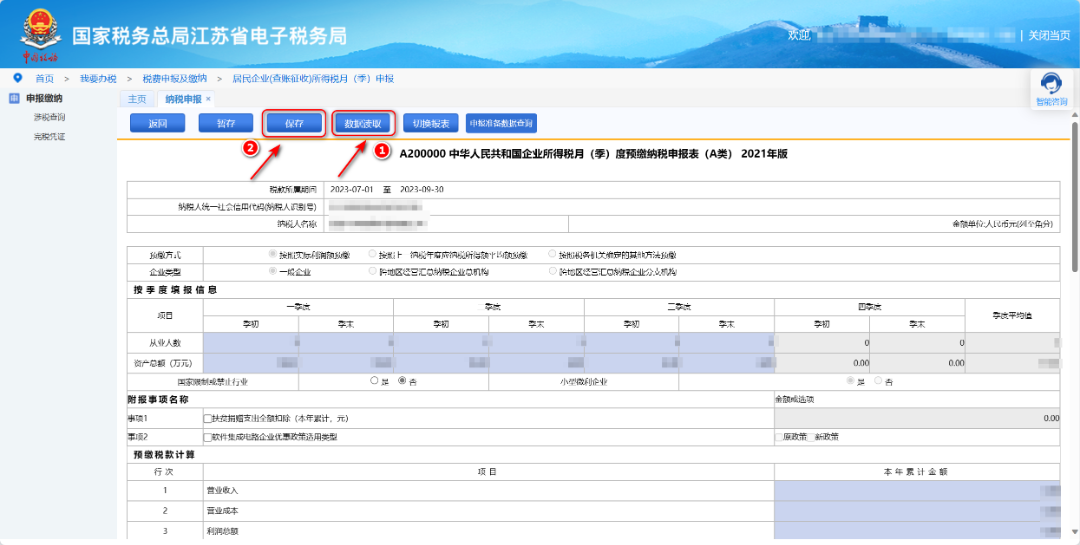Click the 申报缴纳 sidebar icon

pyautogui.click(x=14, y=98)
